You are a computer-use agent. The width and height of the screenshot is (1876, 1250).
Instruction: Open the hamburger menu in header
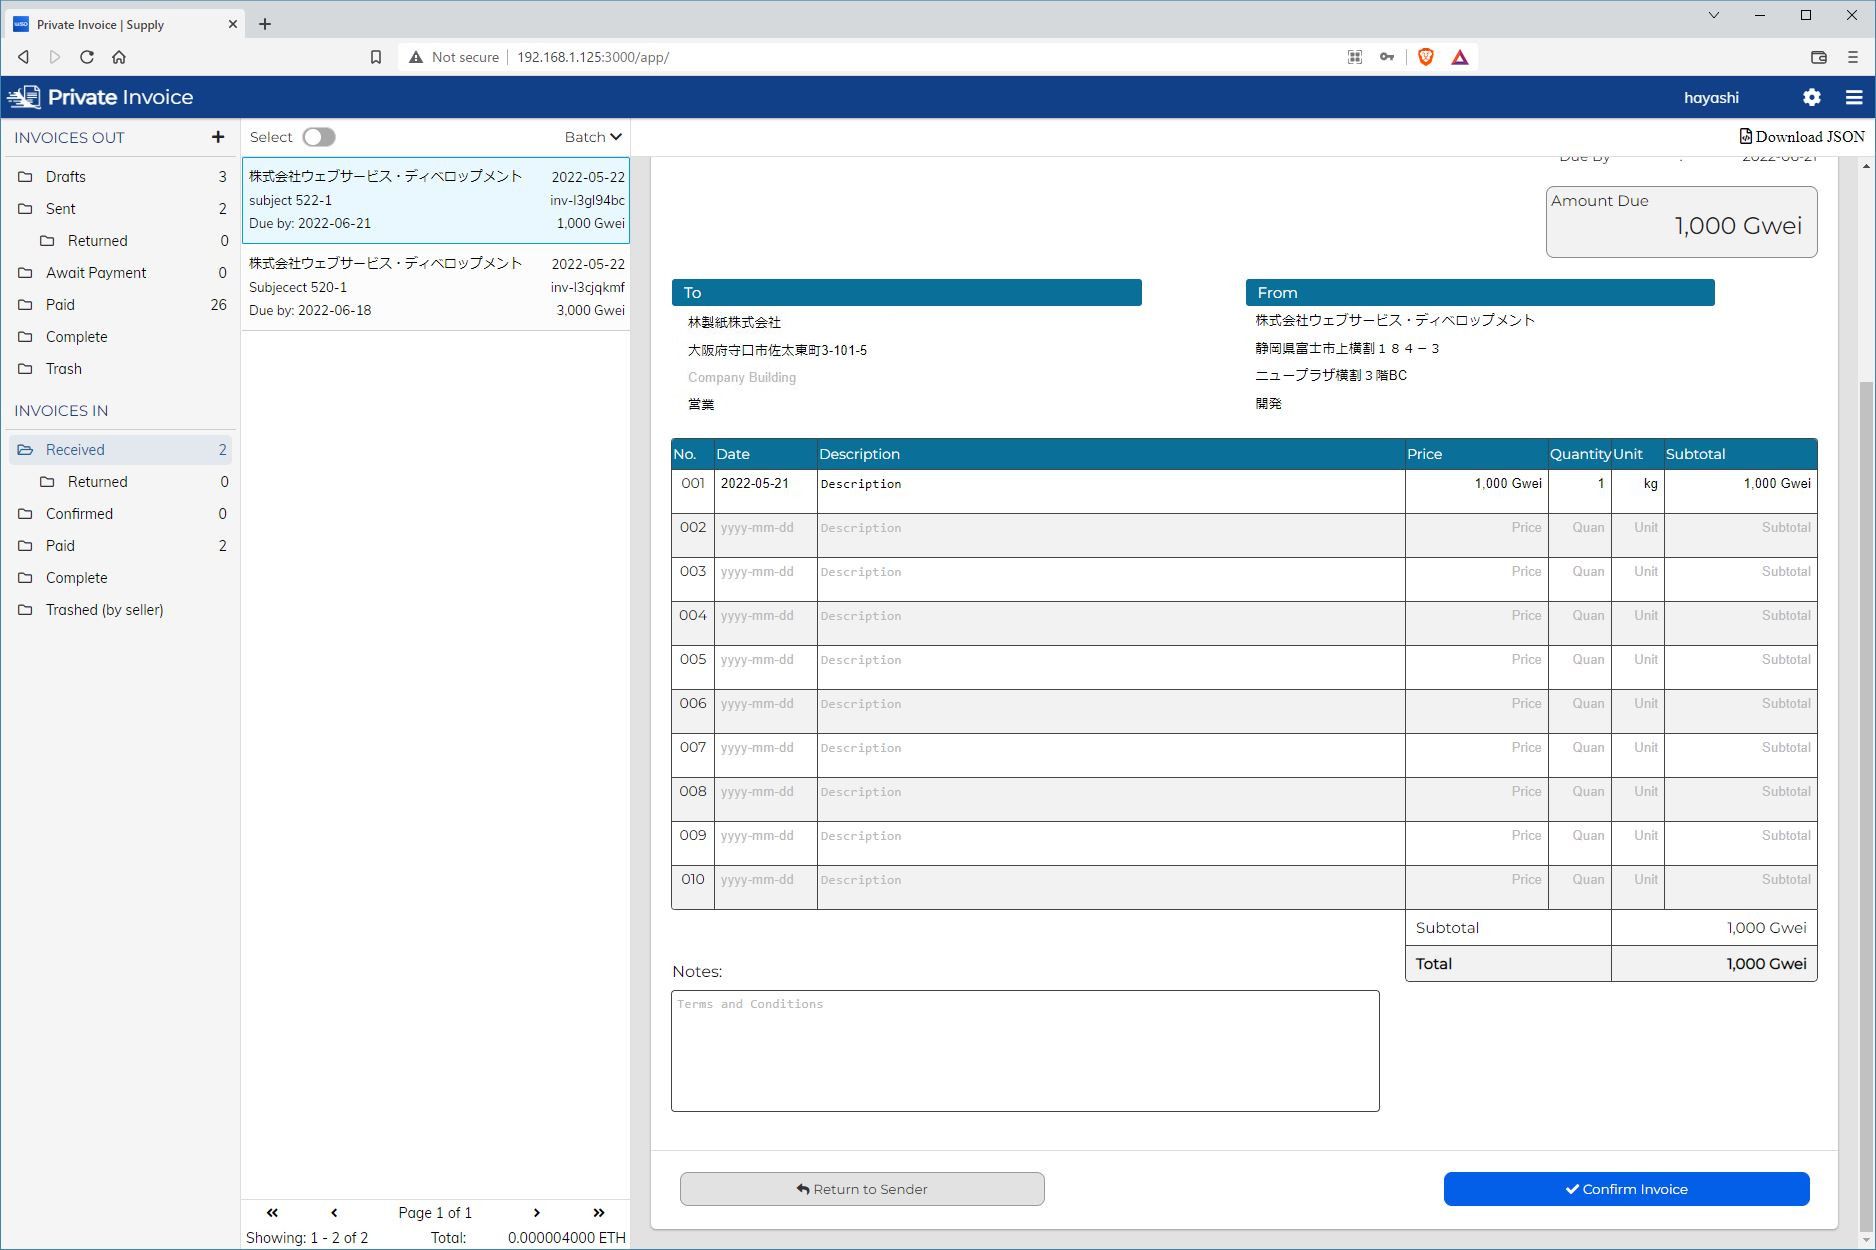[x=1854, y=97]
